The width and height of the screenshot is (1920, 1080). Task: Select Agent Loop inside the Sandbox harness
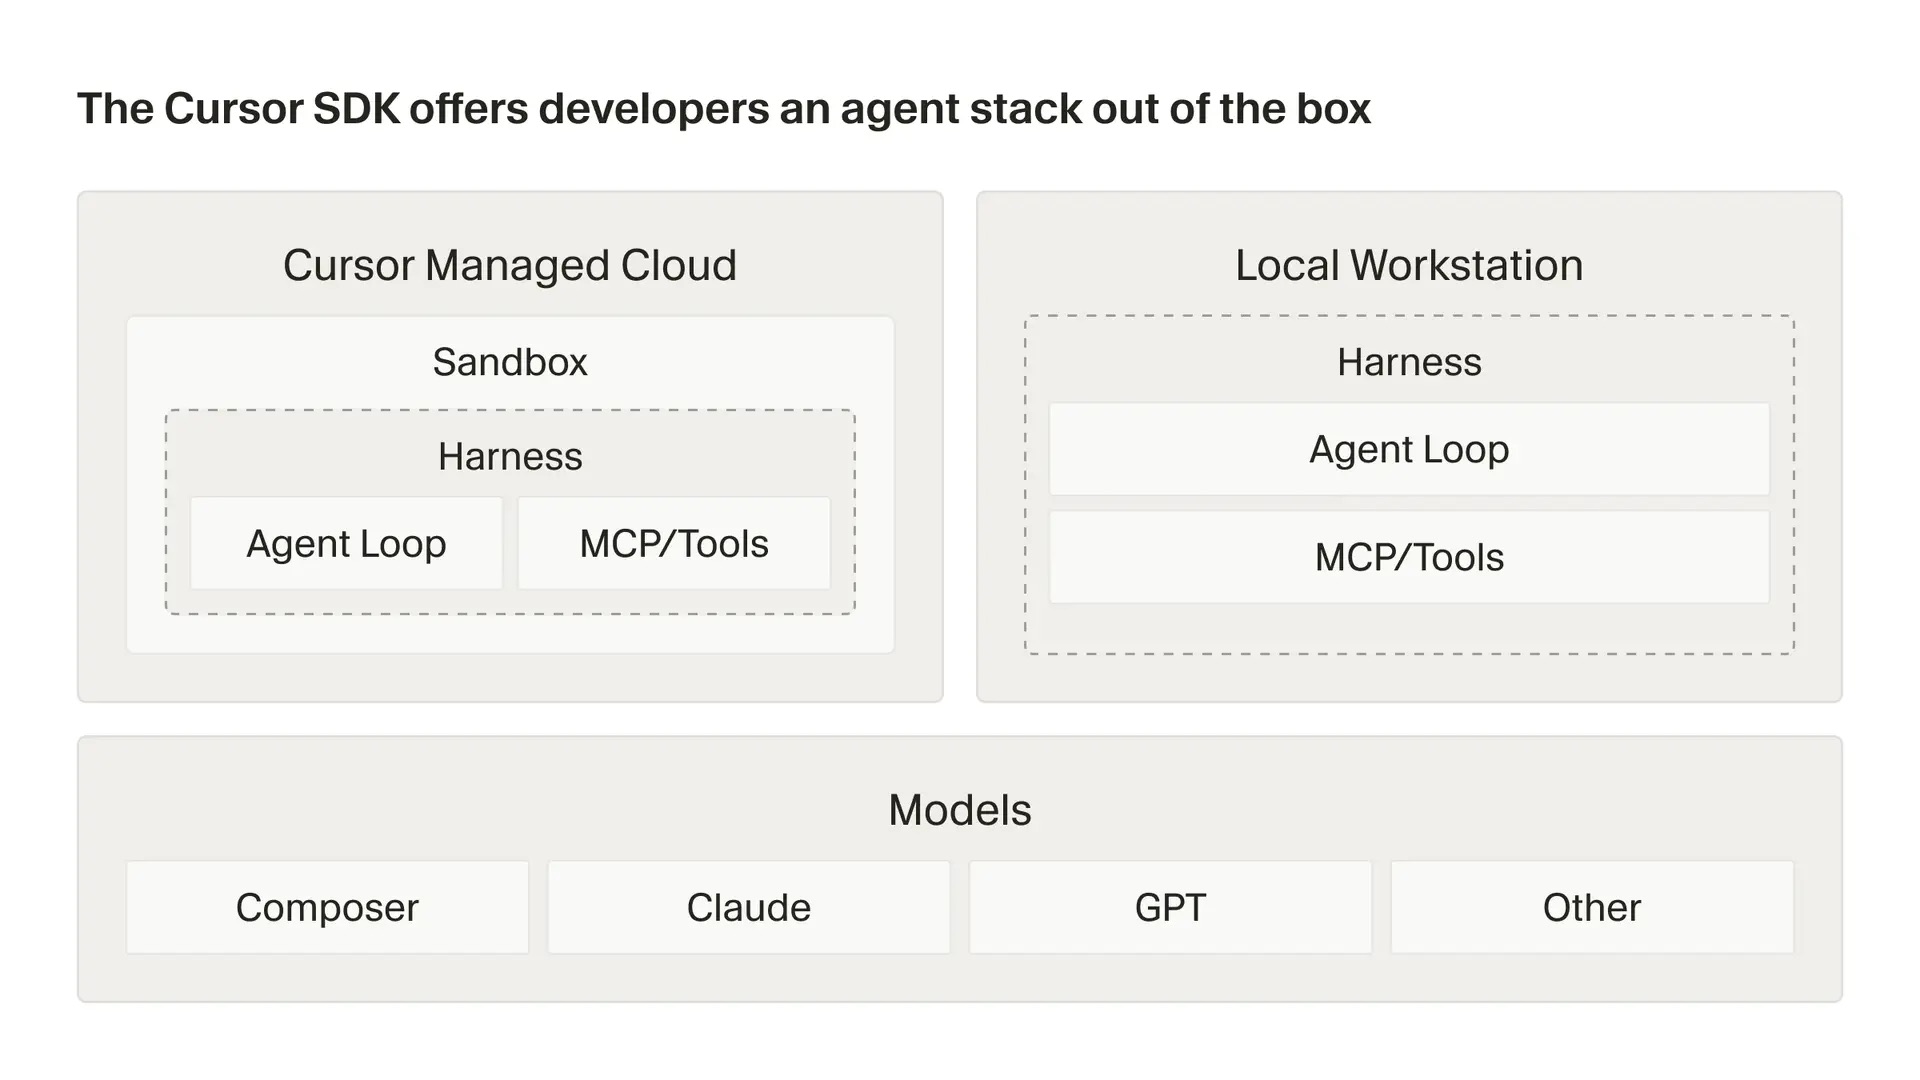click(x=346, y=543)
